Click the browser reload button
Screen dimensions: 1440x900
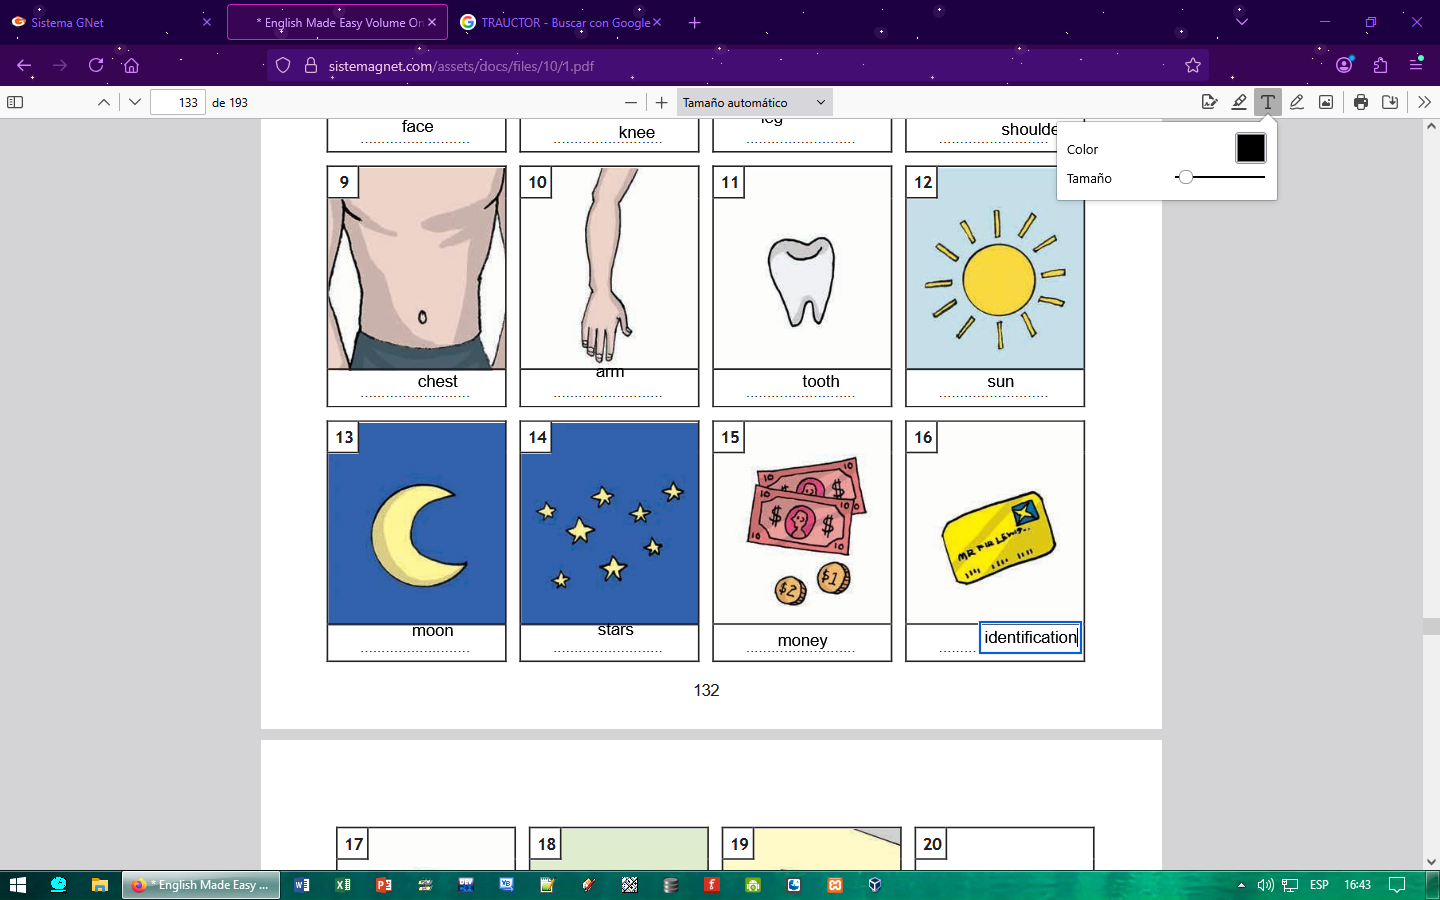(96, 66)
